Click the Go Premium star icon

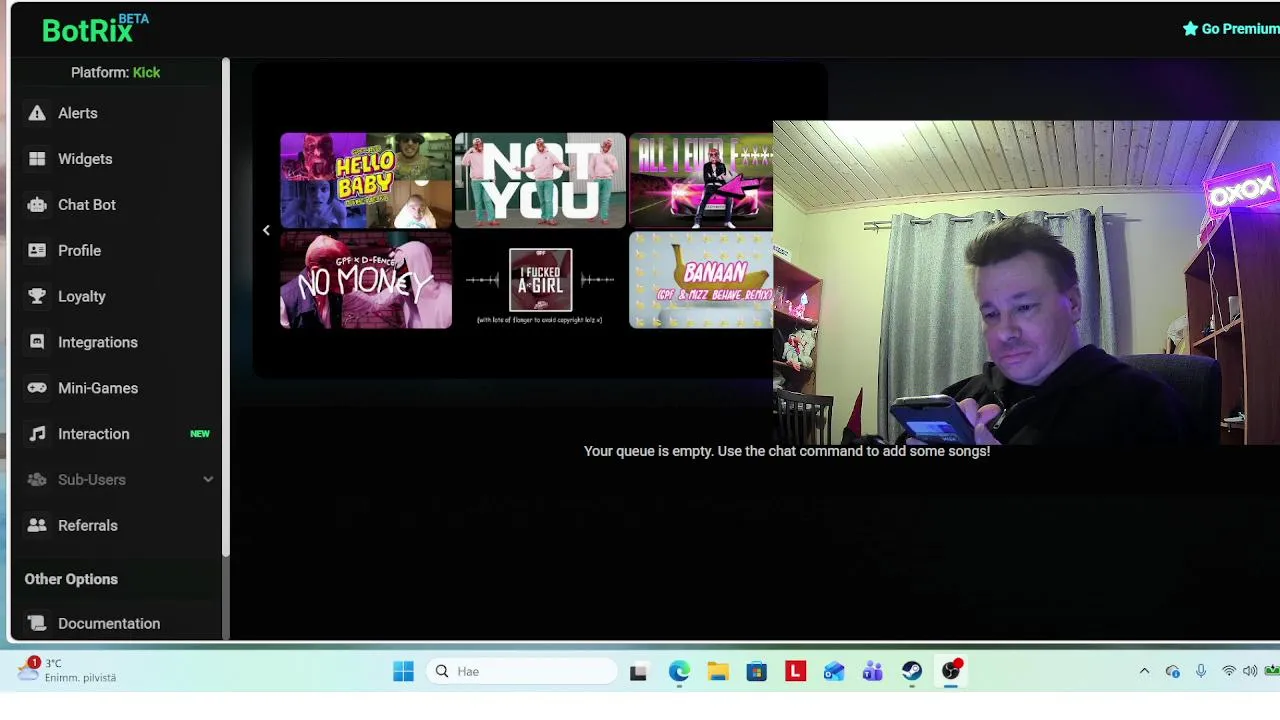coord(1190,29)
